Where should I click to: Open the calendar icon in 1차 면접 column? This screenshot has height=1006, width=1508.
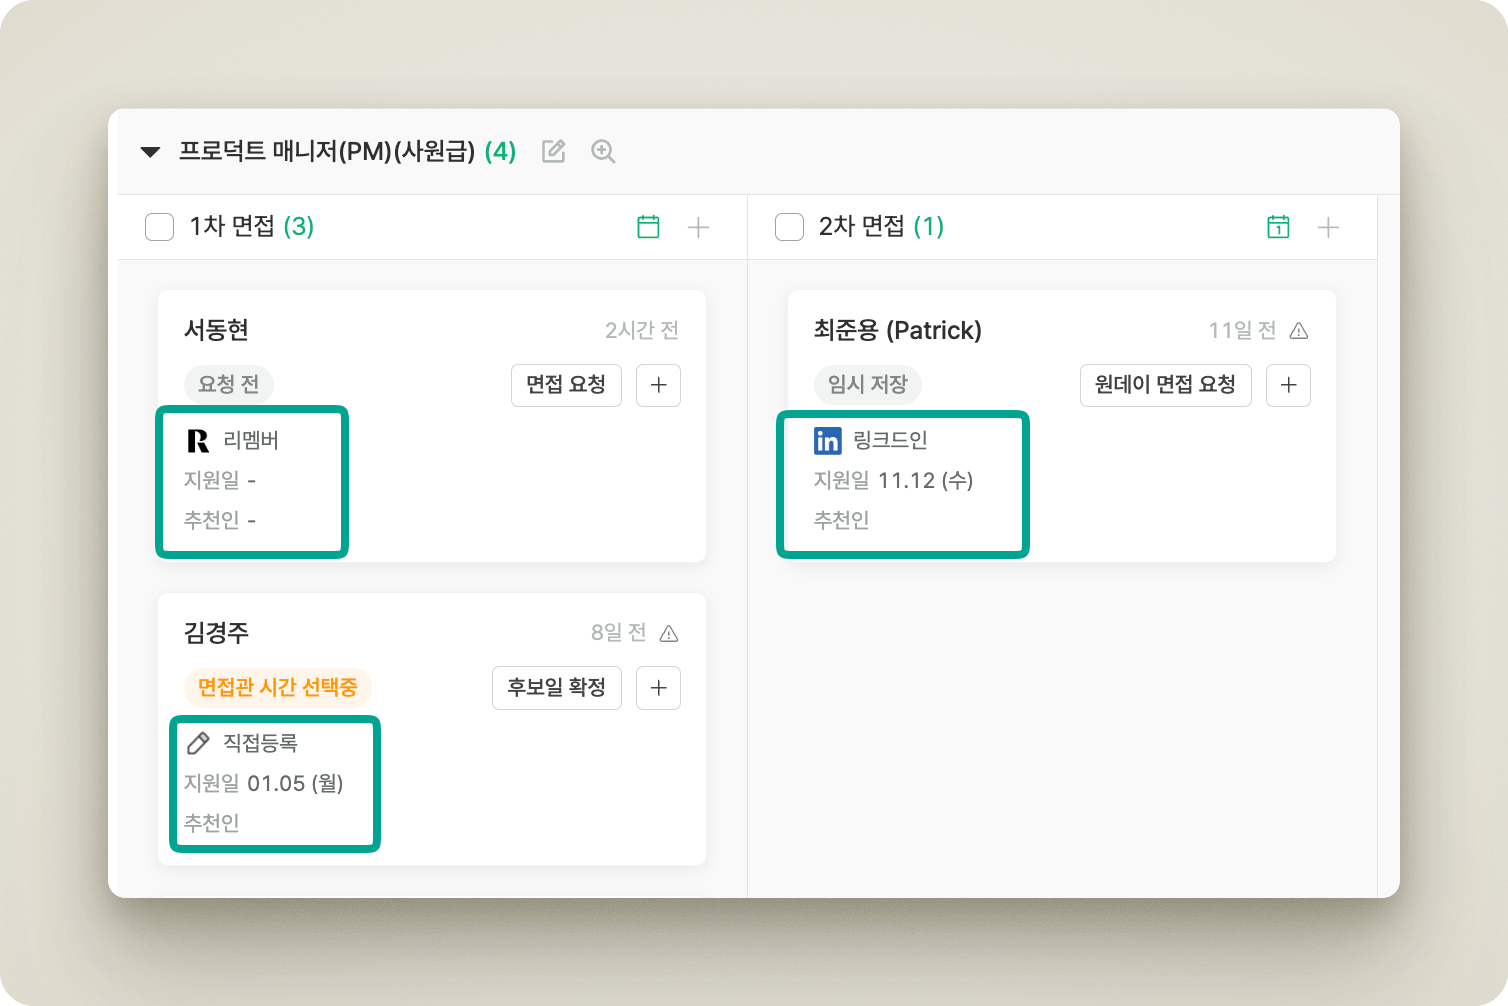[648, 227]
